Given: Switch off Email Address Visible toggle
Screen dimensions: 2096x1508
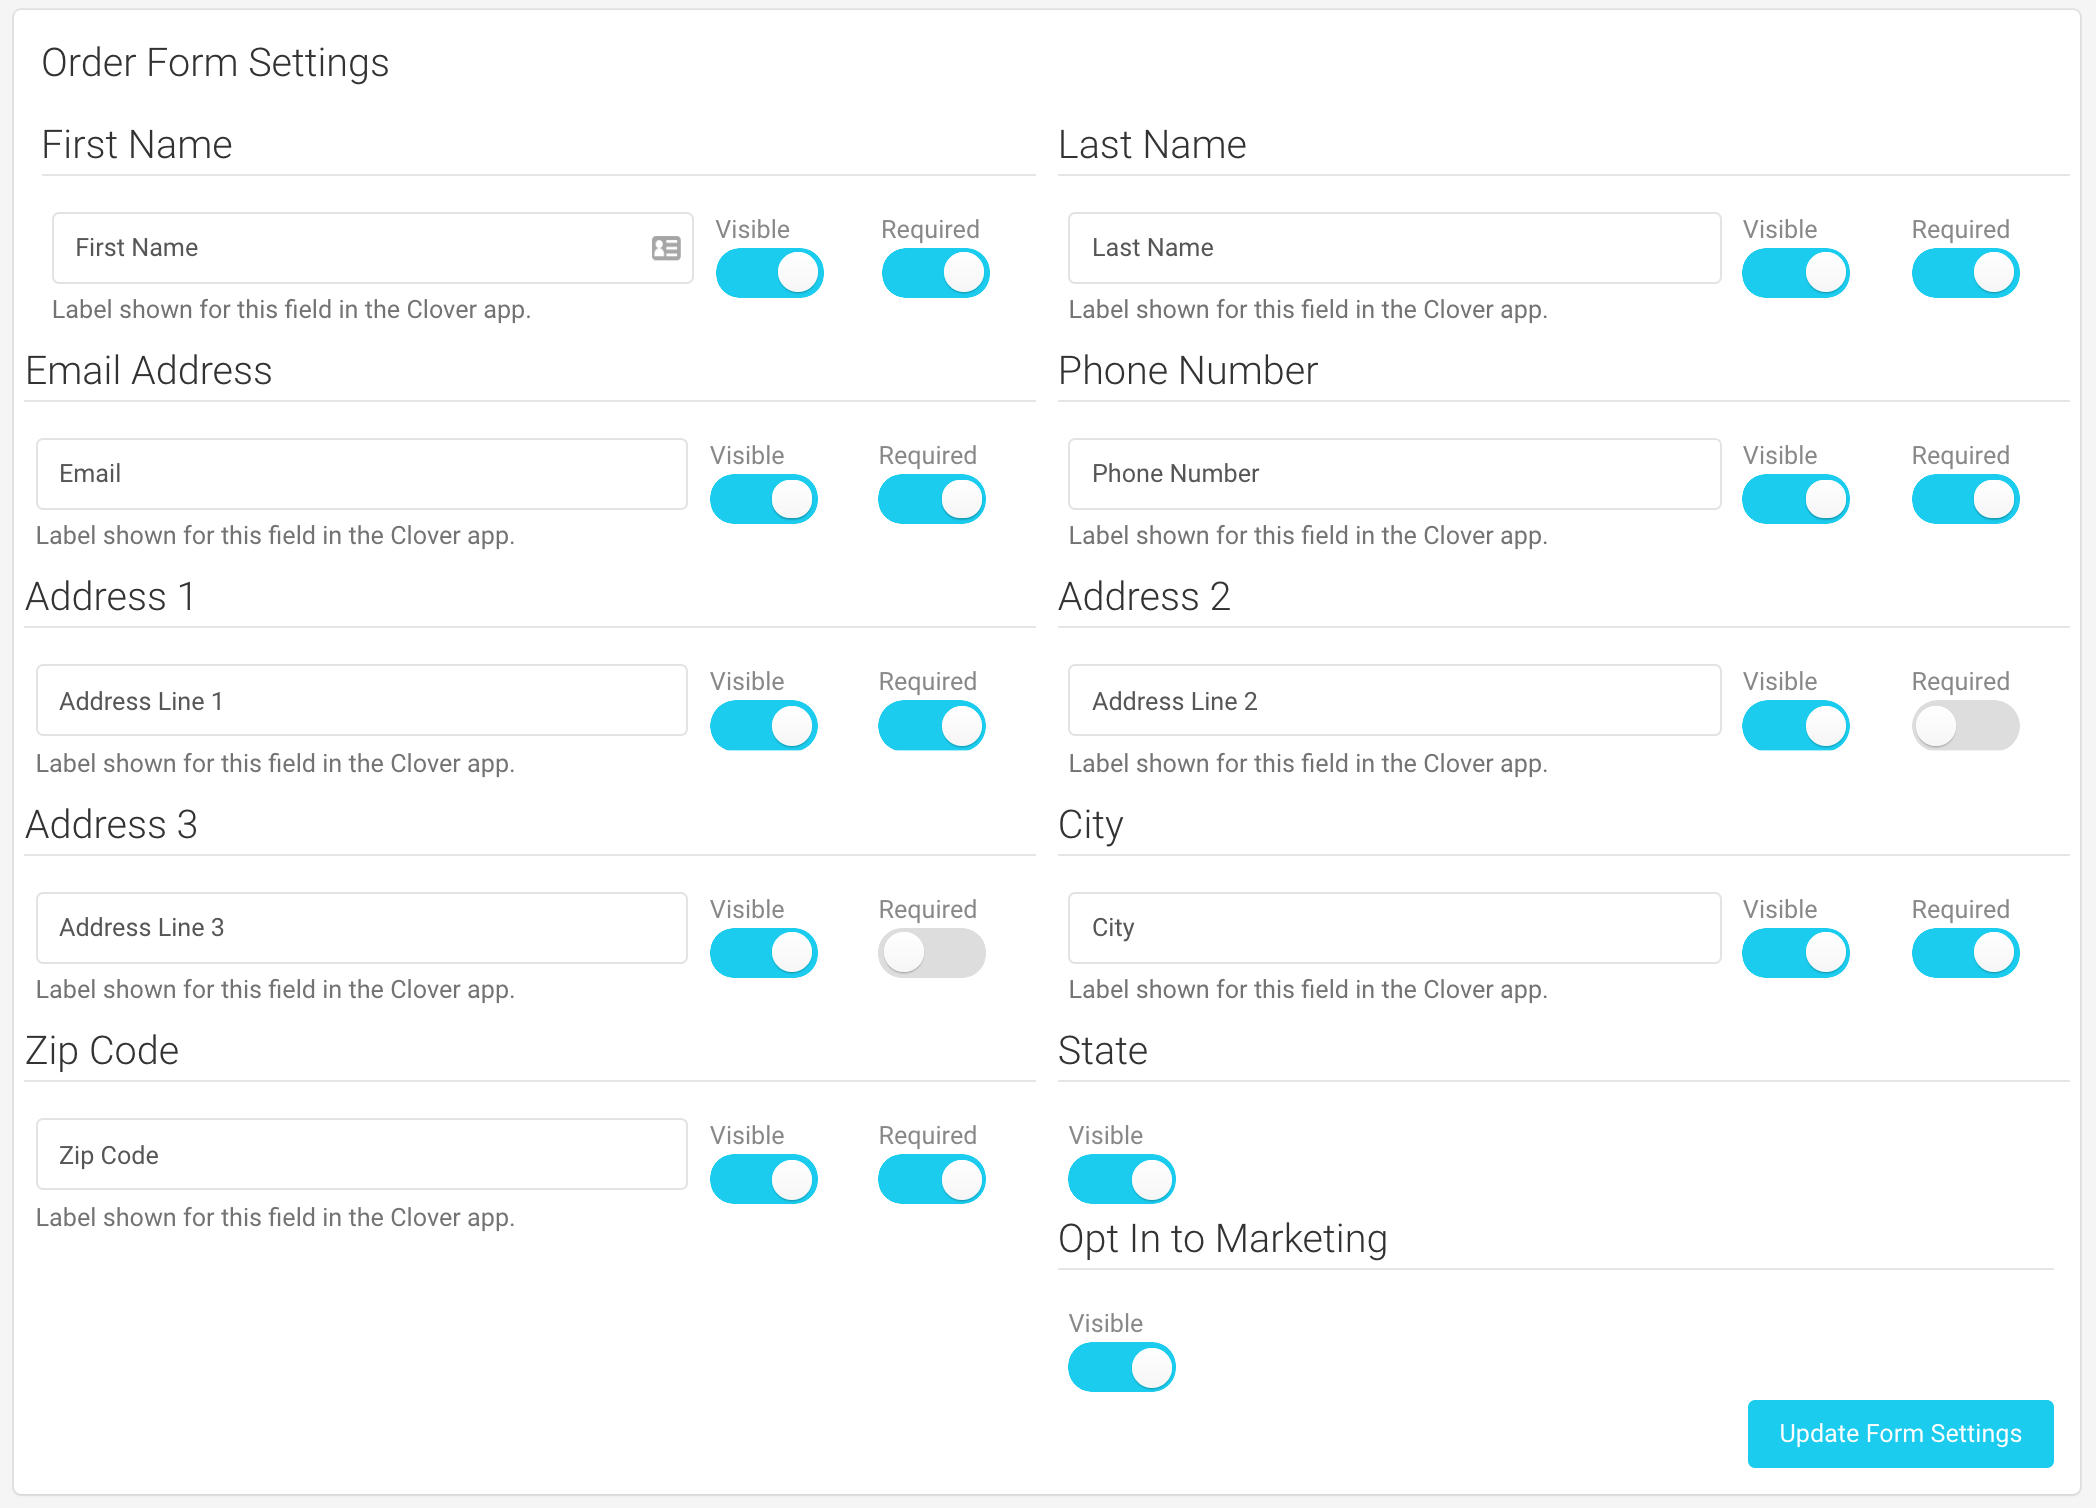Looking at the screenshot, I should [763, 499].
